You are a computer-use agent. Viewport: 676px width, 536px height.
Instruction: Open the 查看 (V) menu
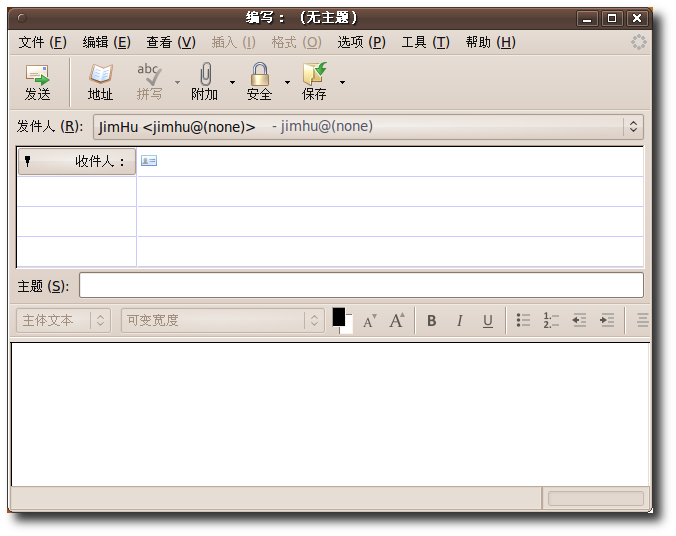(171, 42)
